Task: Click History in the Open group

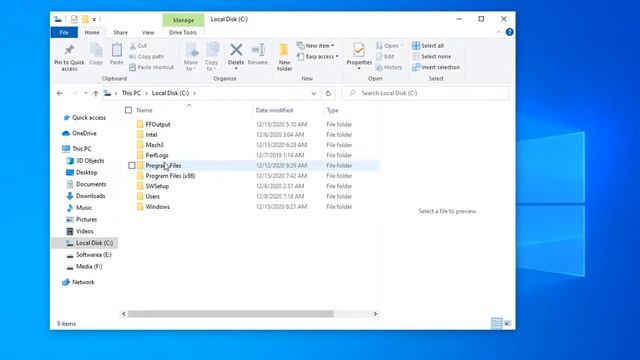Action: pos(389,67)
